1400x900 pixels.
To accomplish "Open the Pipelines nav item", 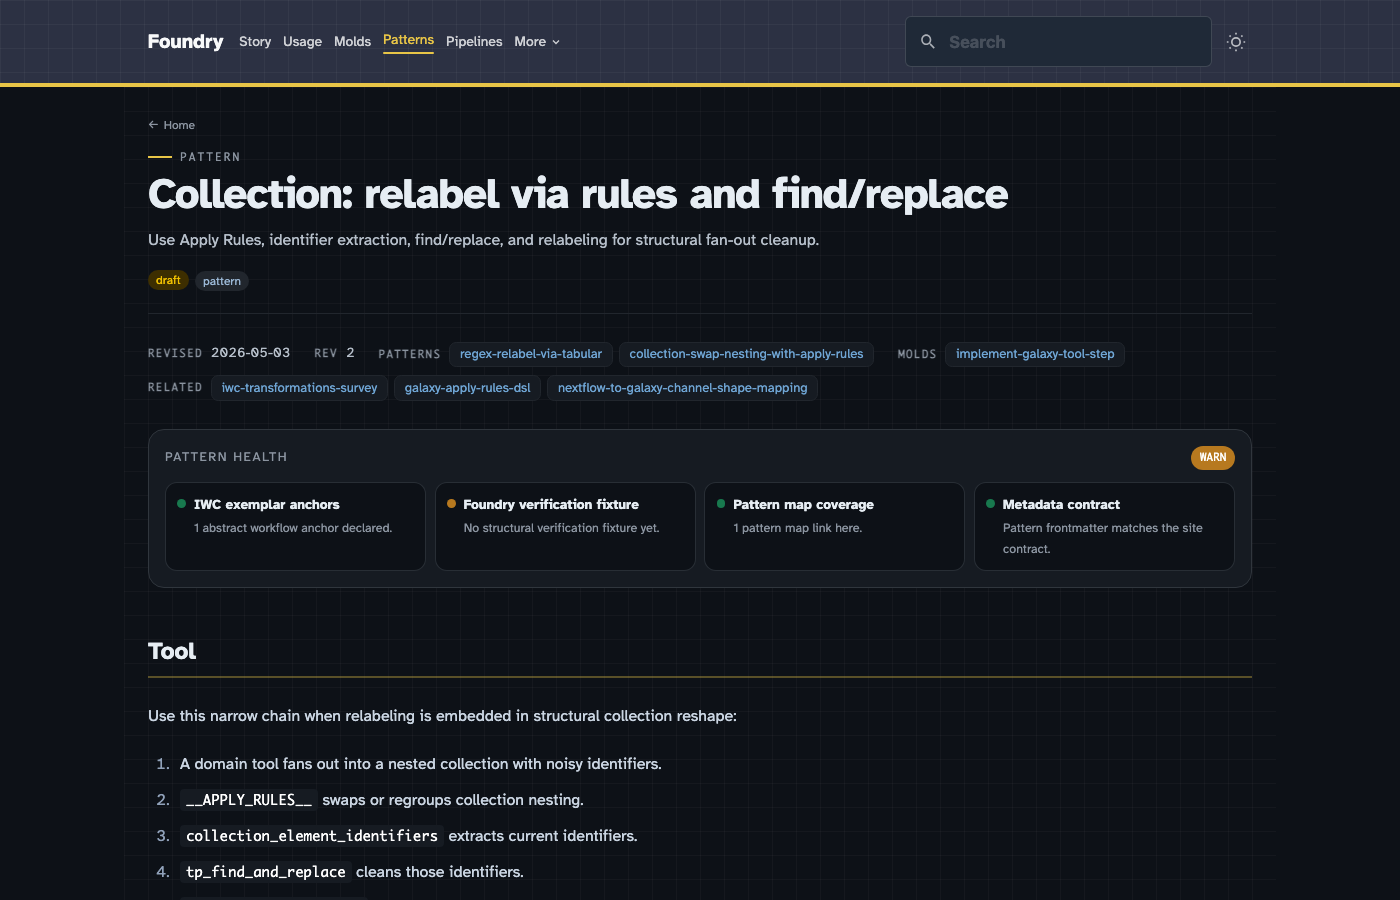I will point(474,41).
